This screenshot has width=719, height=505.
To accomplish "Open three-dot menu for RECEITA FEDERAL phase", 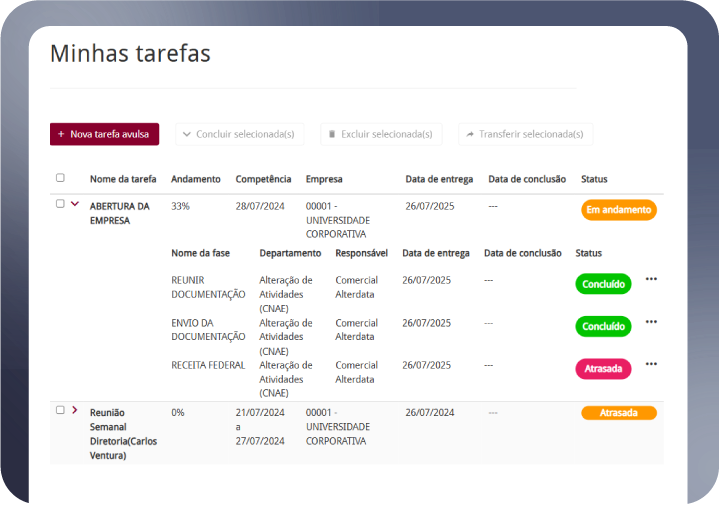I will click(651, 364).
